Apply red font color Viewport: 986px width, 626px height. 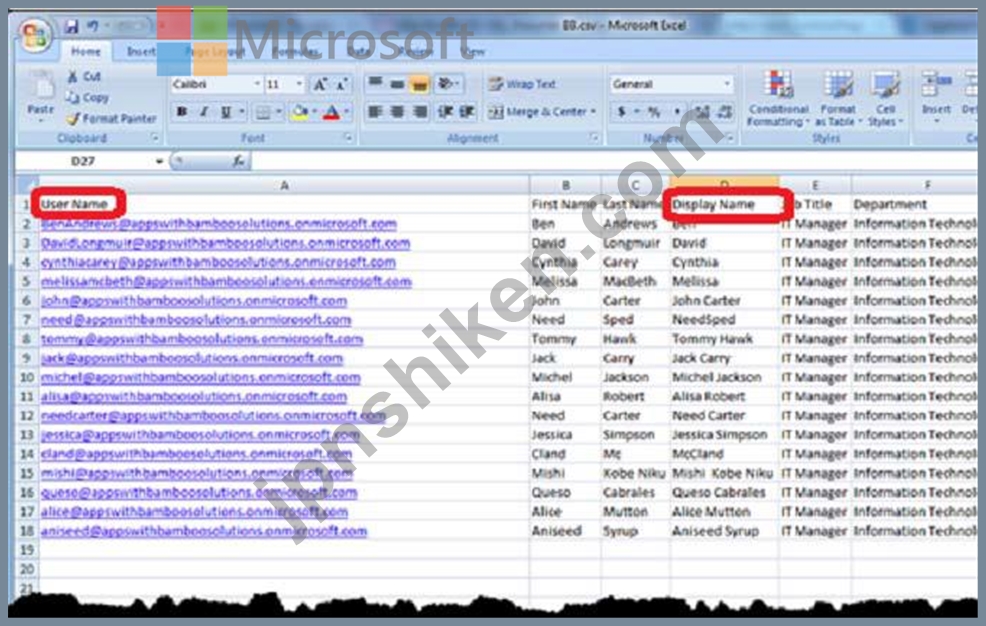point(331,113)
